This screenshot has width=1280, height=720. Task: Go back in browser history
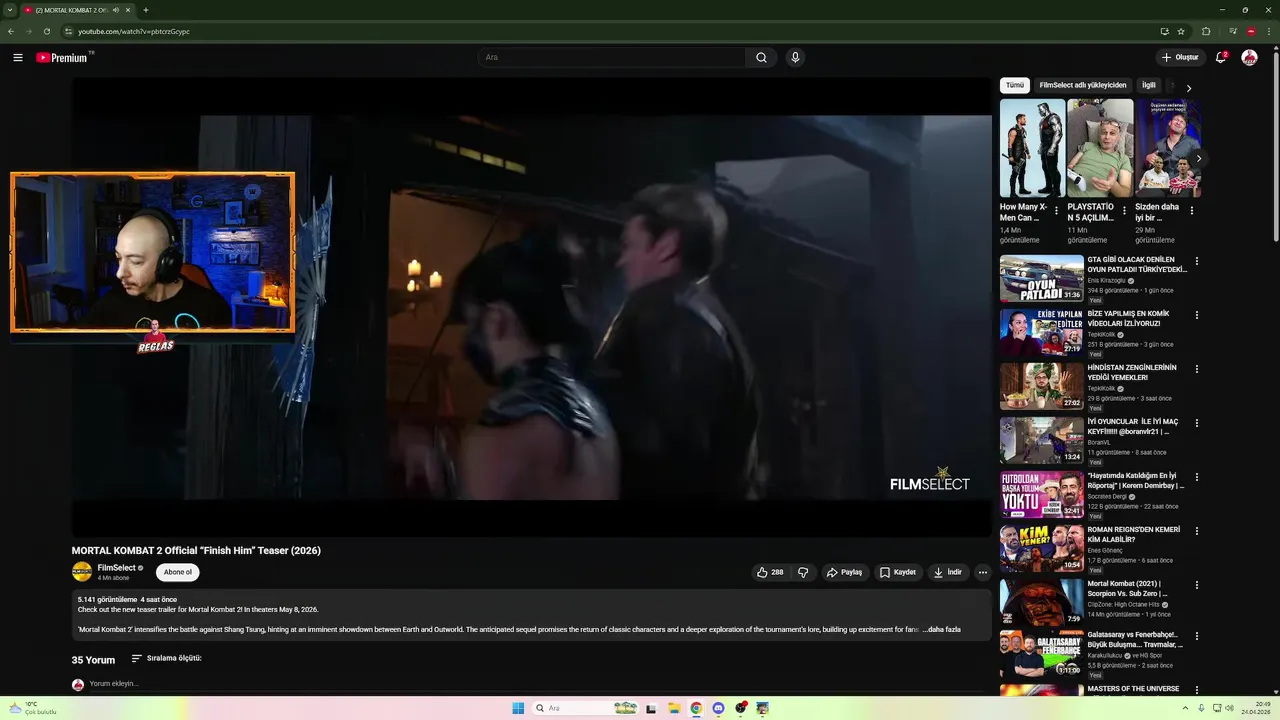pyautogui.click(x=11, y=31)
